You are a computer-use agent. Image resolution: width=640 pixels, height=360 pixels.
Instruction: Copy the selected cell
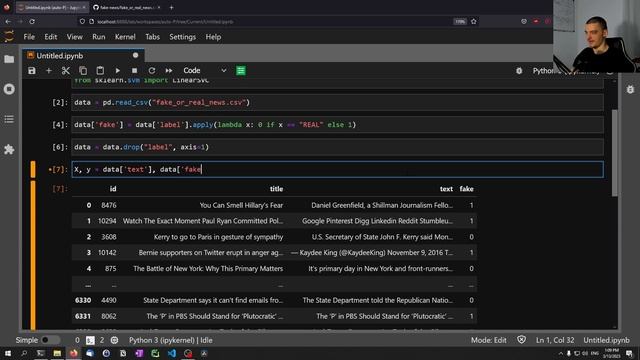pyautogui.click(x=83, y=71)
